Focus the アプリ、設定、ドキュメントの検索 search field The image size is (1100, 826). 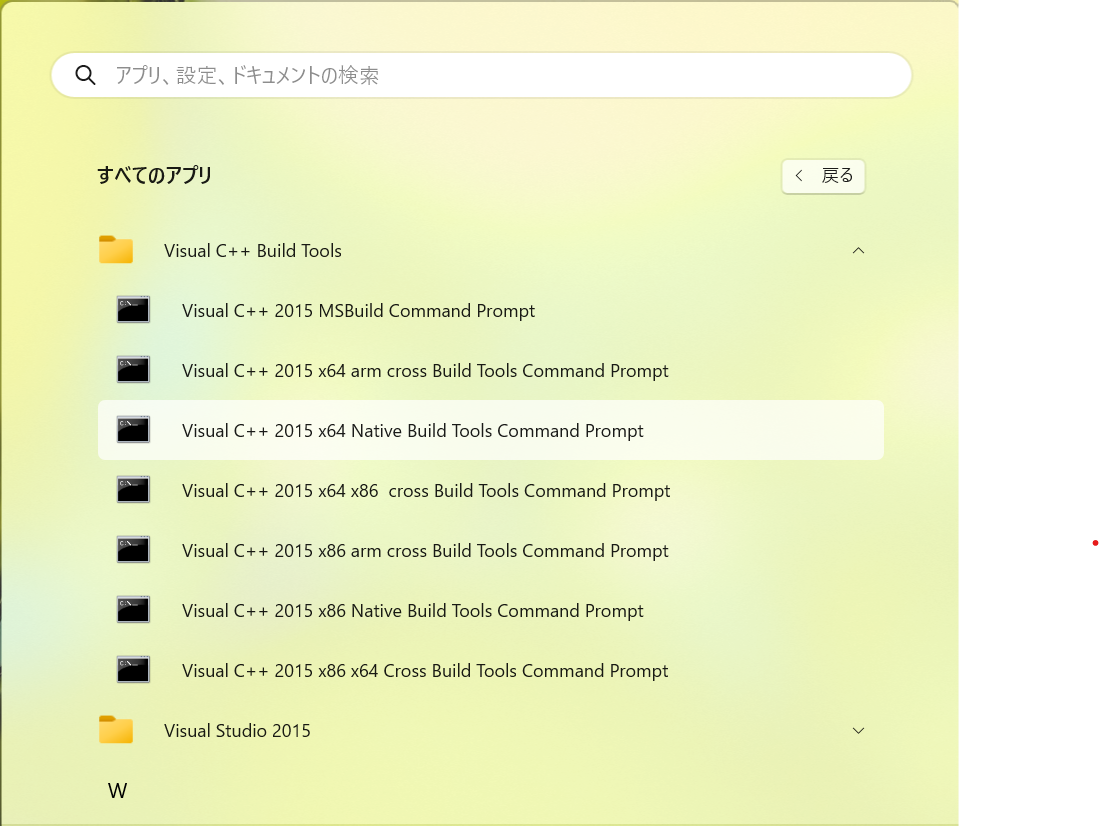481,75
